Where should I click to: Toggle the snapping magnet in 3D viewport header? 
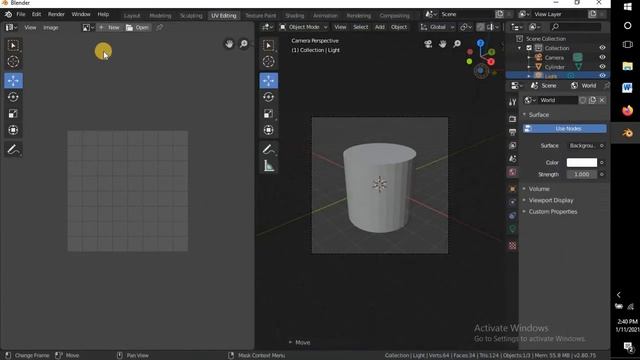point(480,27)
